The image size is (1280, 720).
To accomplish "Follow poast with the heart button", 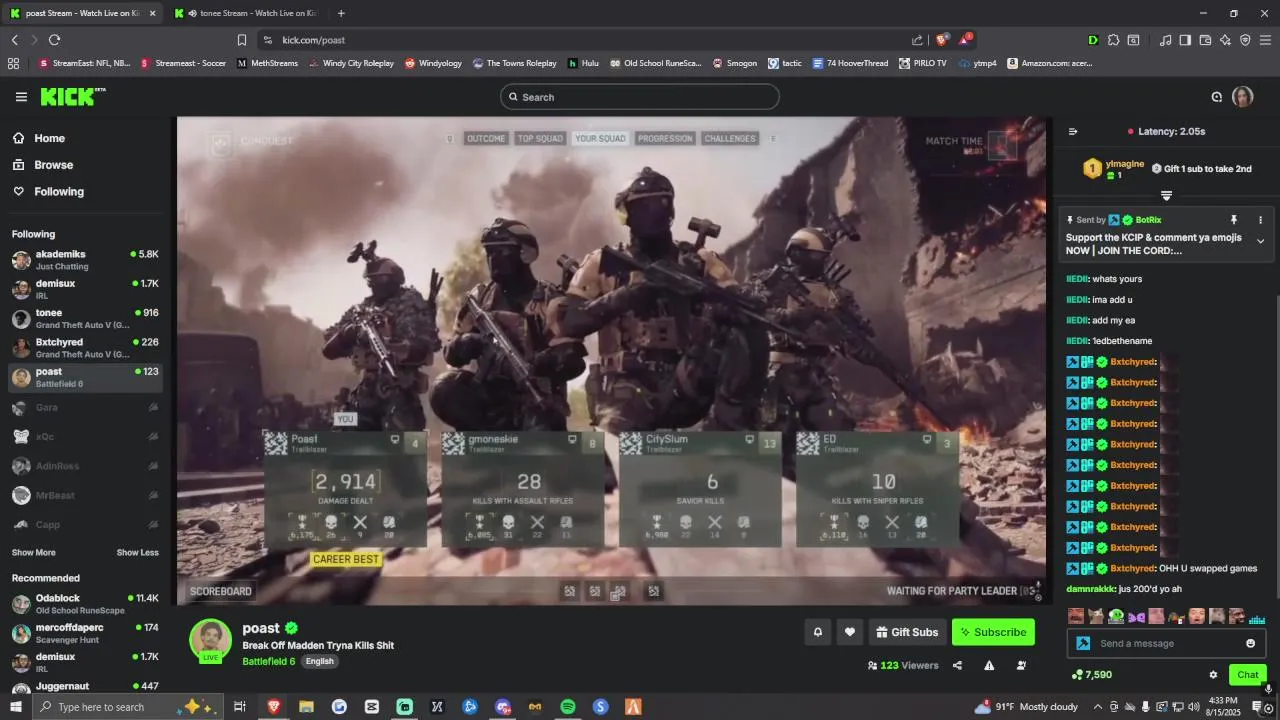I will click(850, 632).
